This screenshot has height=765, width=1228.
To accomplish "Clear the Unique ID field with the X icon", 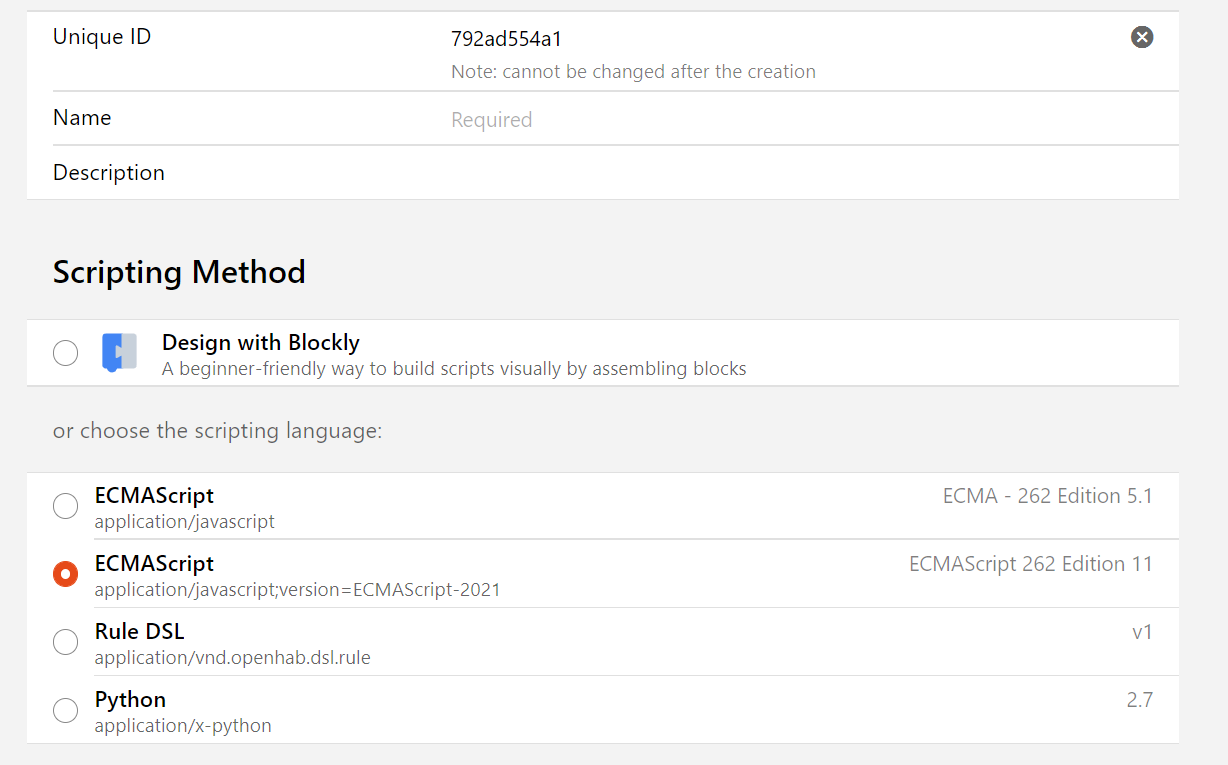I will click(x=1142, y=37).
